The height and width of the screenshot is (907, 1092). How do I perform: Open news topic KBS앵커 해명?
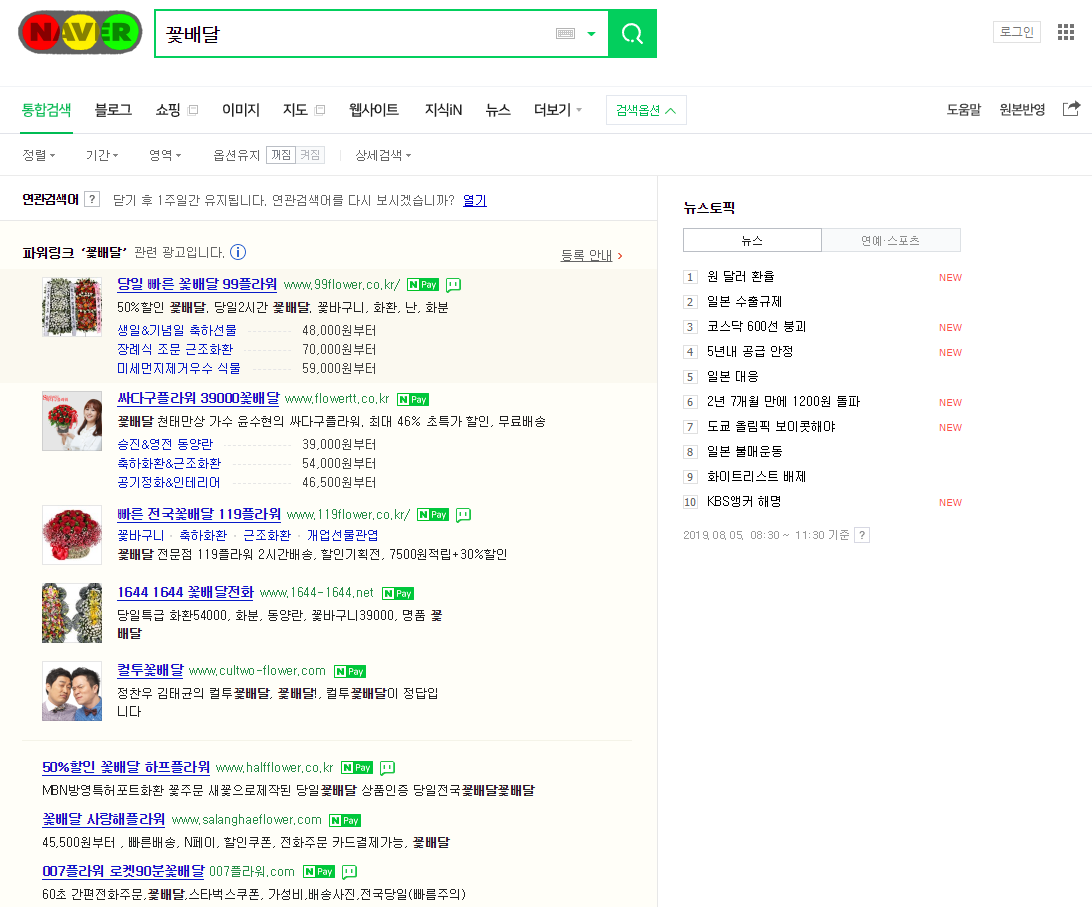pos(744,502)
